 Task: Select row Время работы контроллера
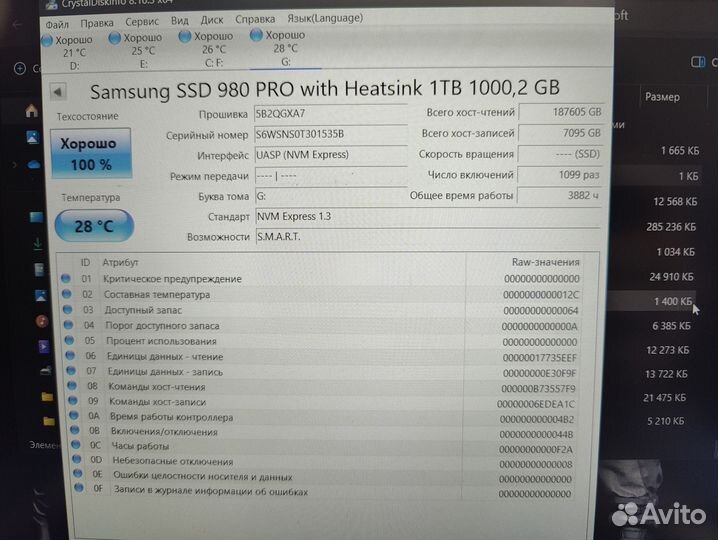(321, 418)
